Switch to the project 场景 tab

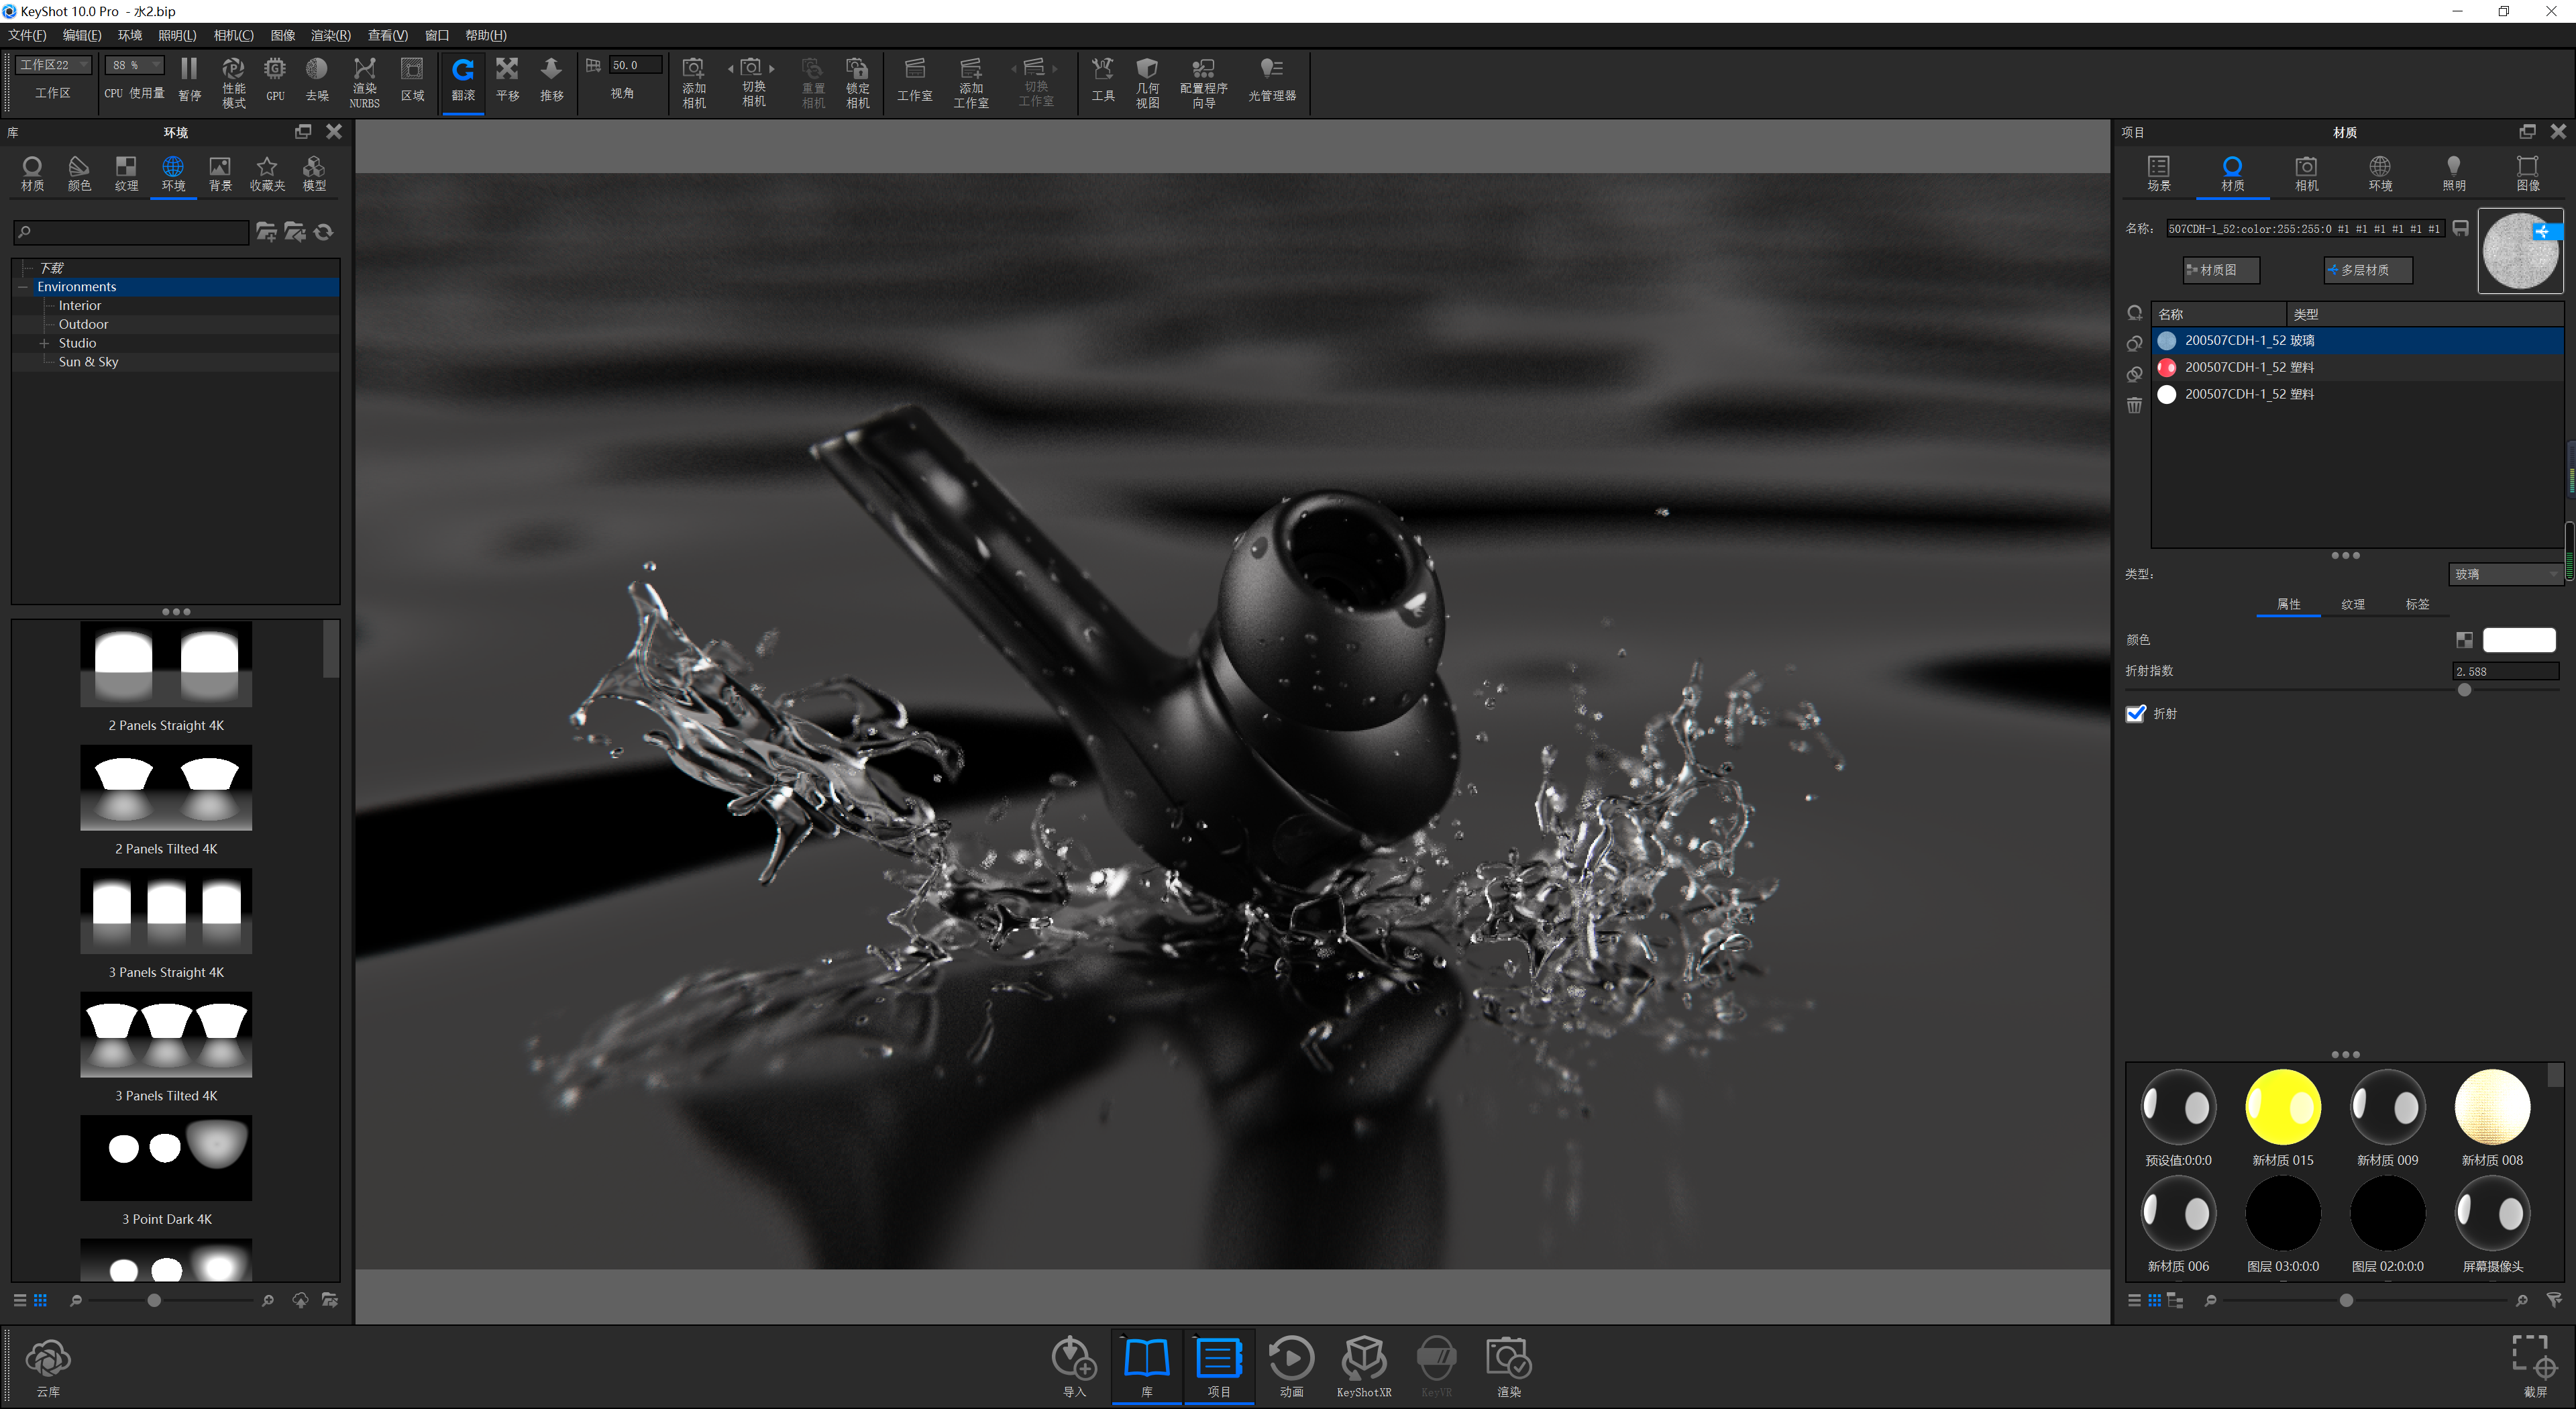2158,173
